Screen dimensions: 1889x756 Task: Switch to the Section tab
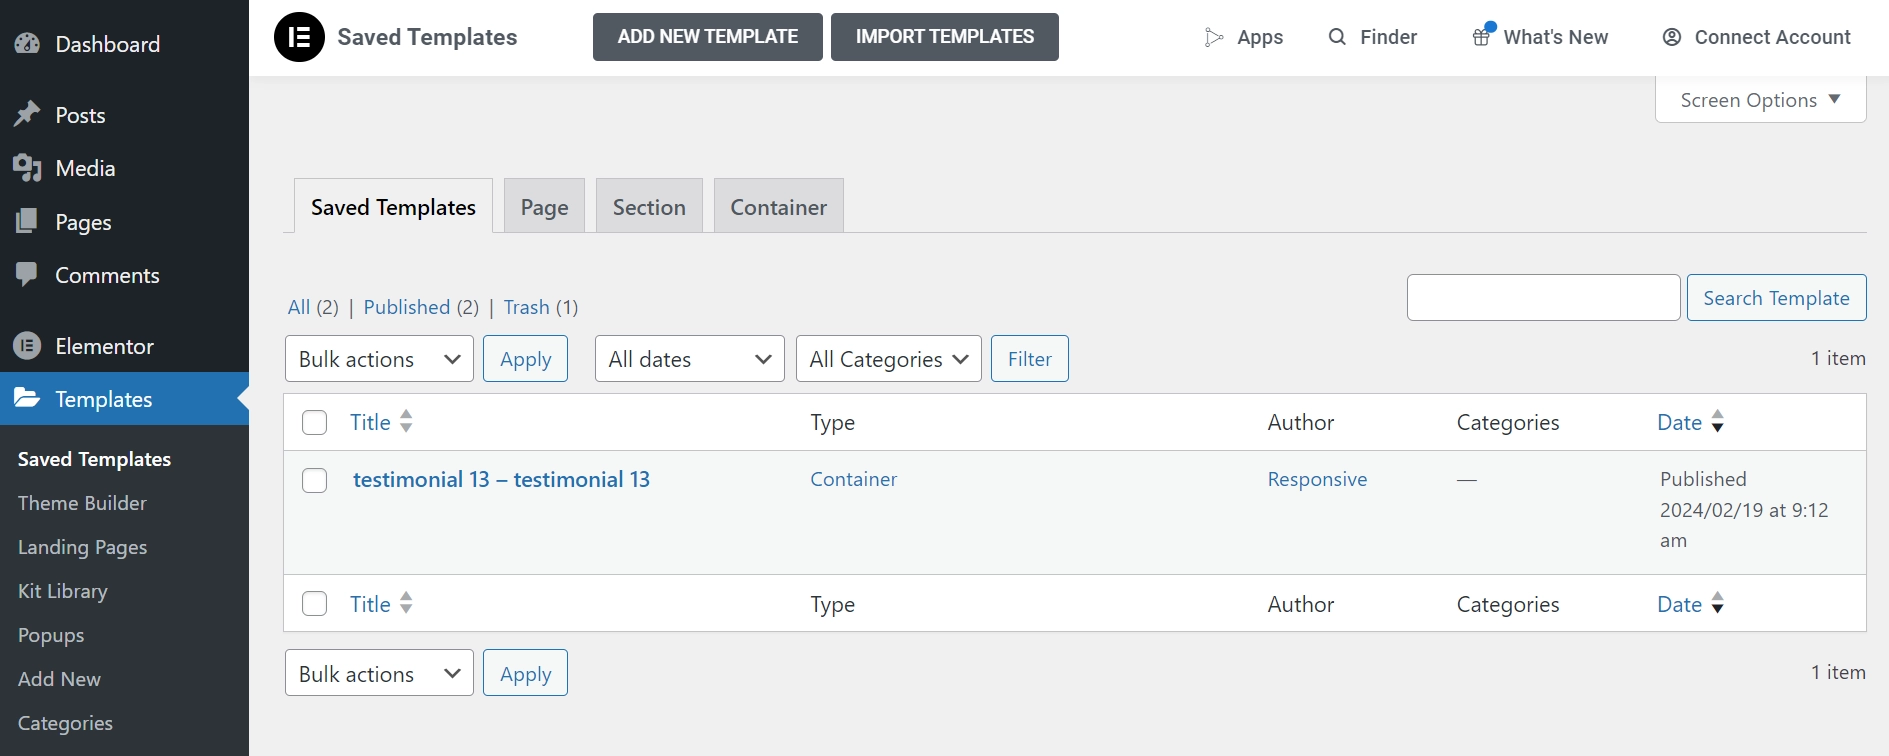point(649,207)
